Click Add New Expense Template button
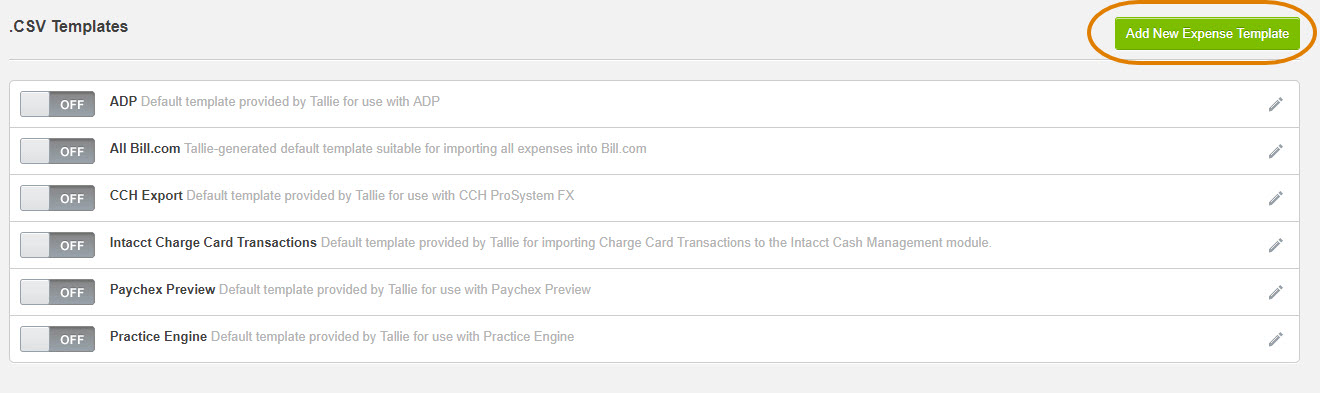Screen dimensions: 1320x393 (x=1207, y=33)
